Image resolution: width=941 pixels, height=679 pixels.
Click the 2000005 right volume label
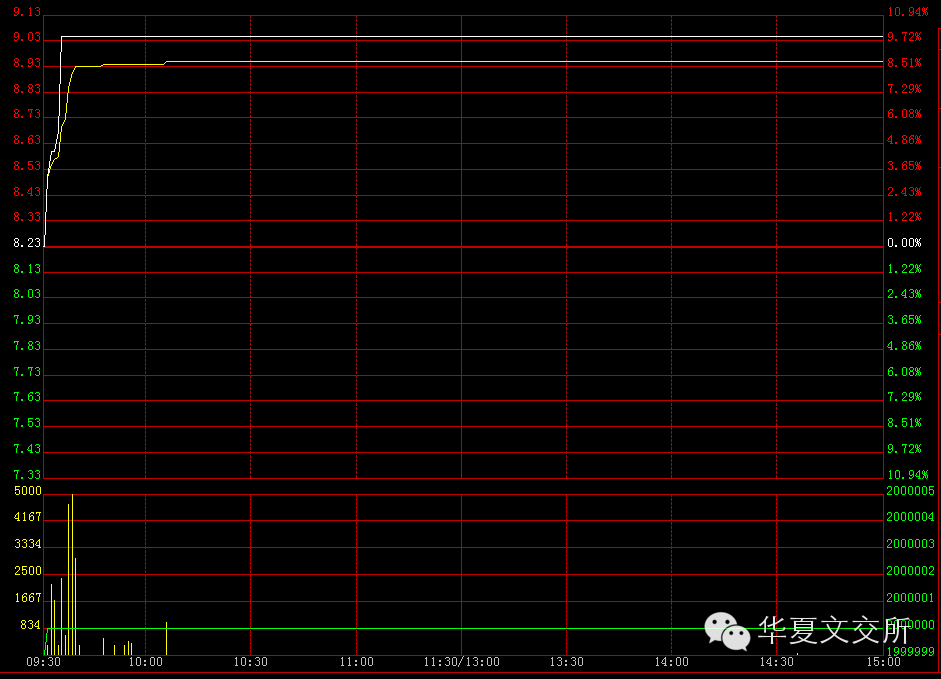click(910, 491)
